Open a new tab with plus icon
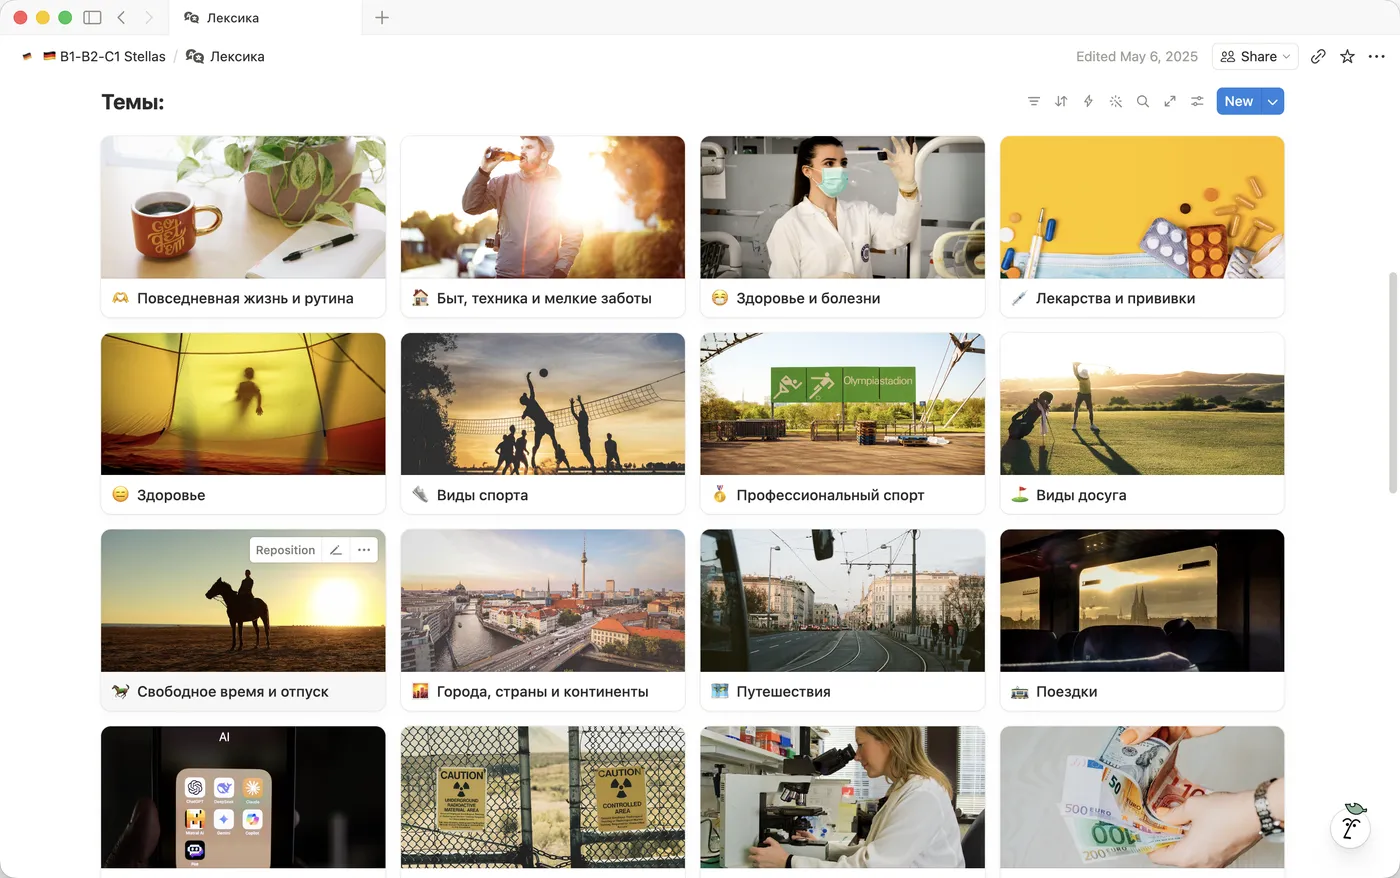Image resolution: width=1400 pixels, height=878 pixels. tap(382, 17)
